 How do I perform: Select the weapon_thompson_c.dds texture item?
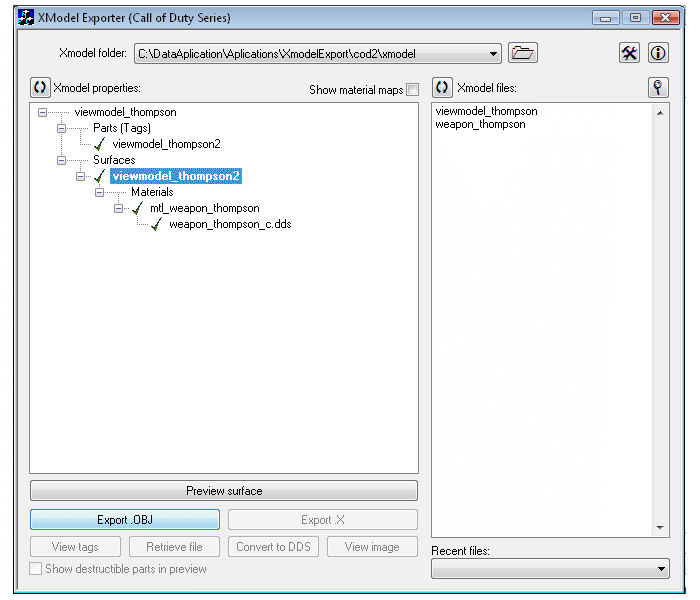click(230, 224)
